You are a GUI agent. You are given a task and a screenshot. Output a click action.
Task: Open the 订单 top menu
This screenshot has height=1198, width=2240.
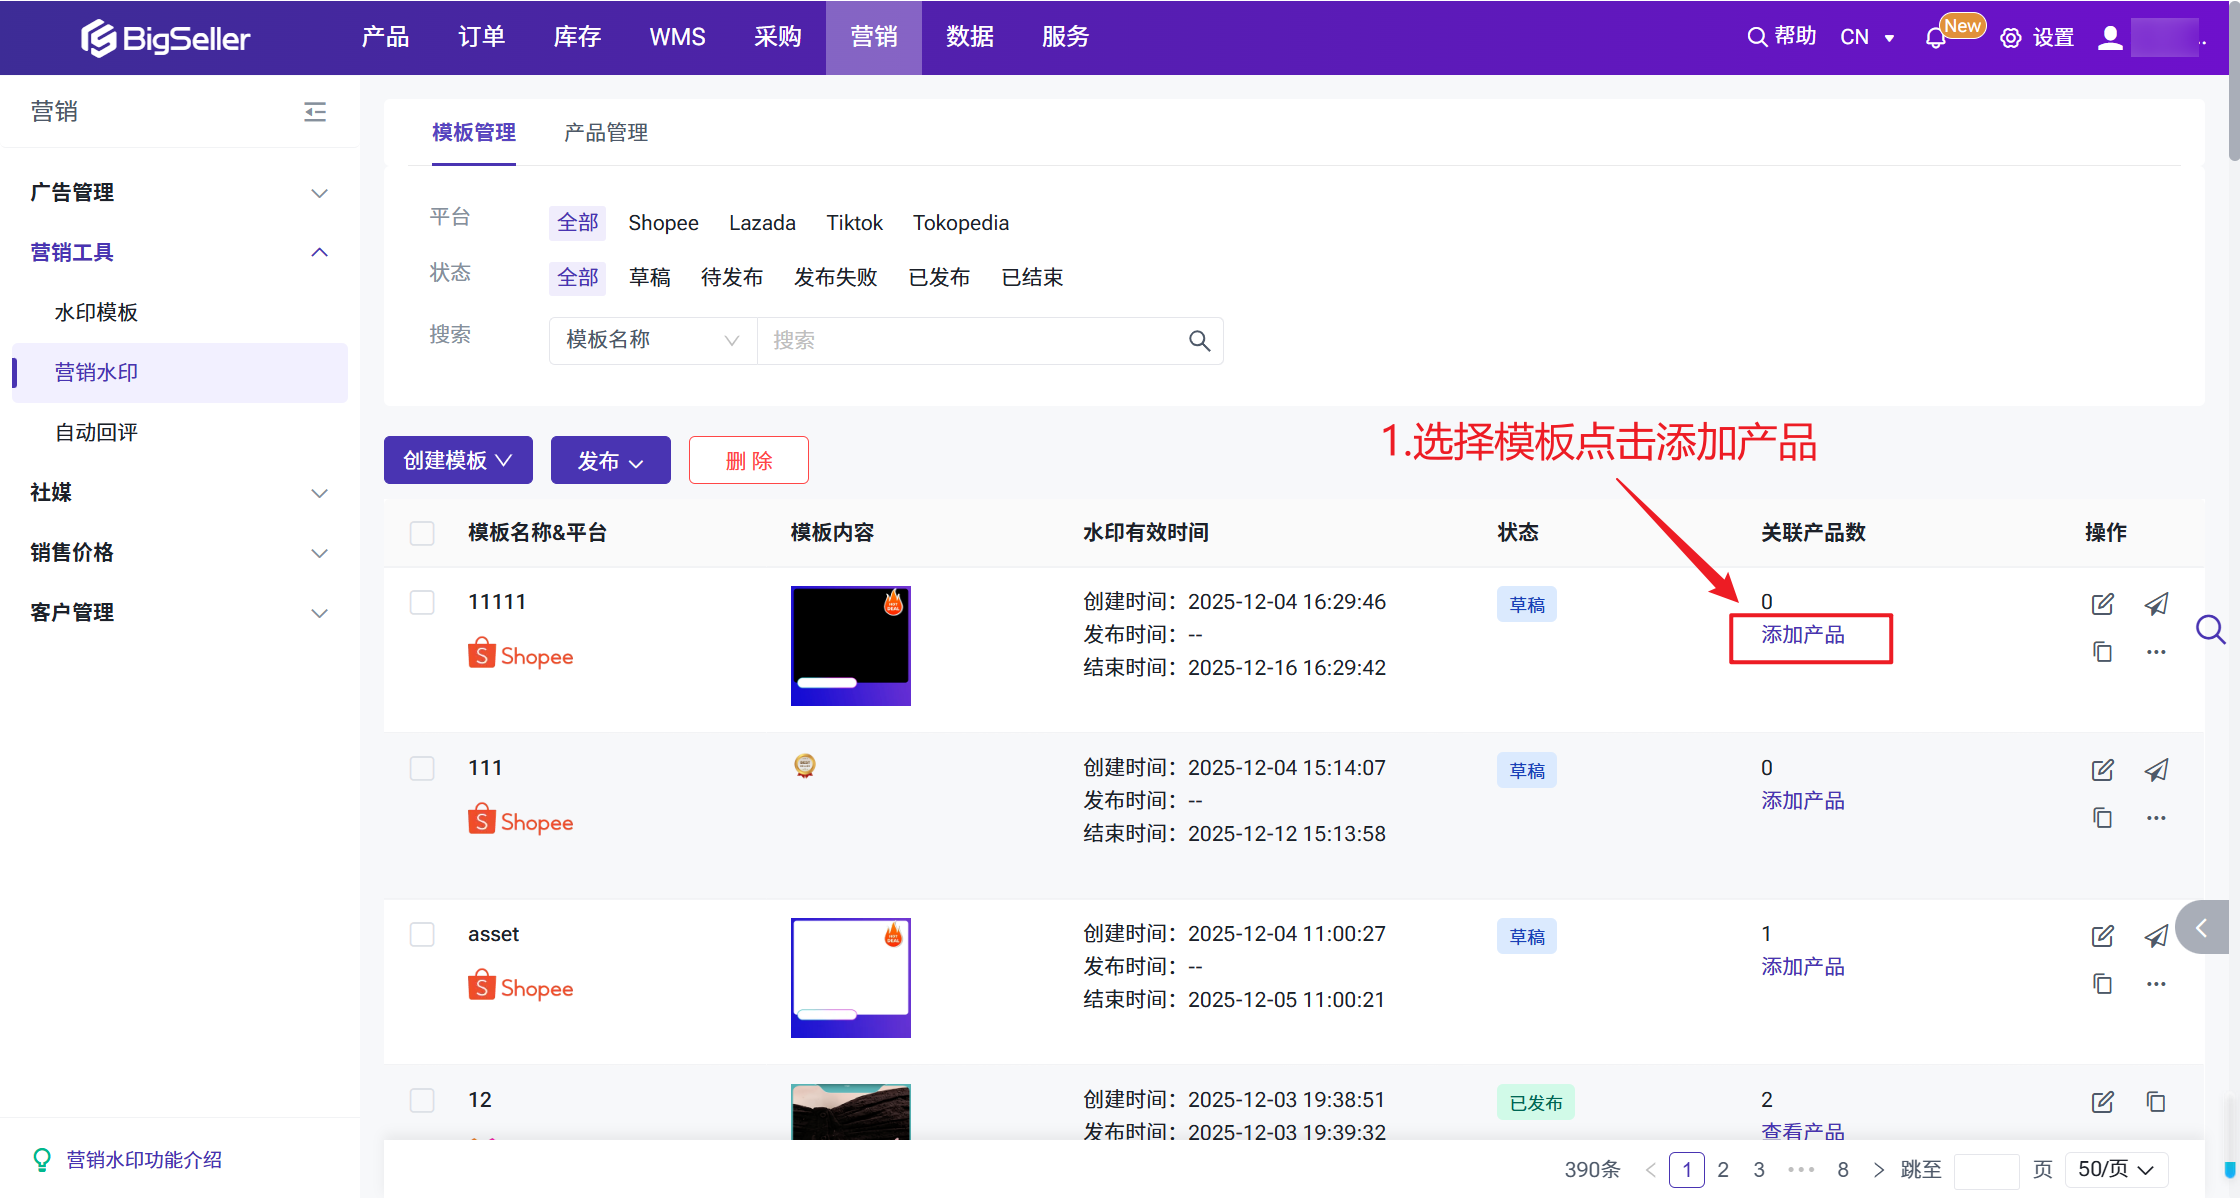481,37
